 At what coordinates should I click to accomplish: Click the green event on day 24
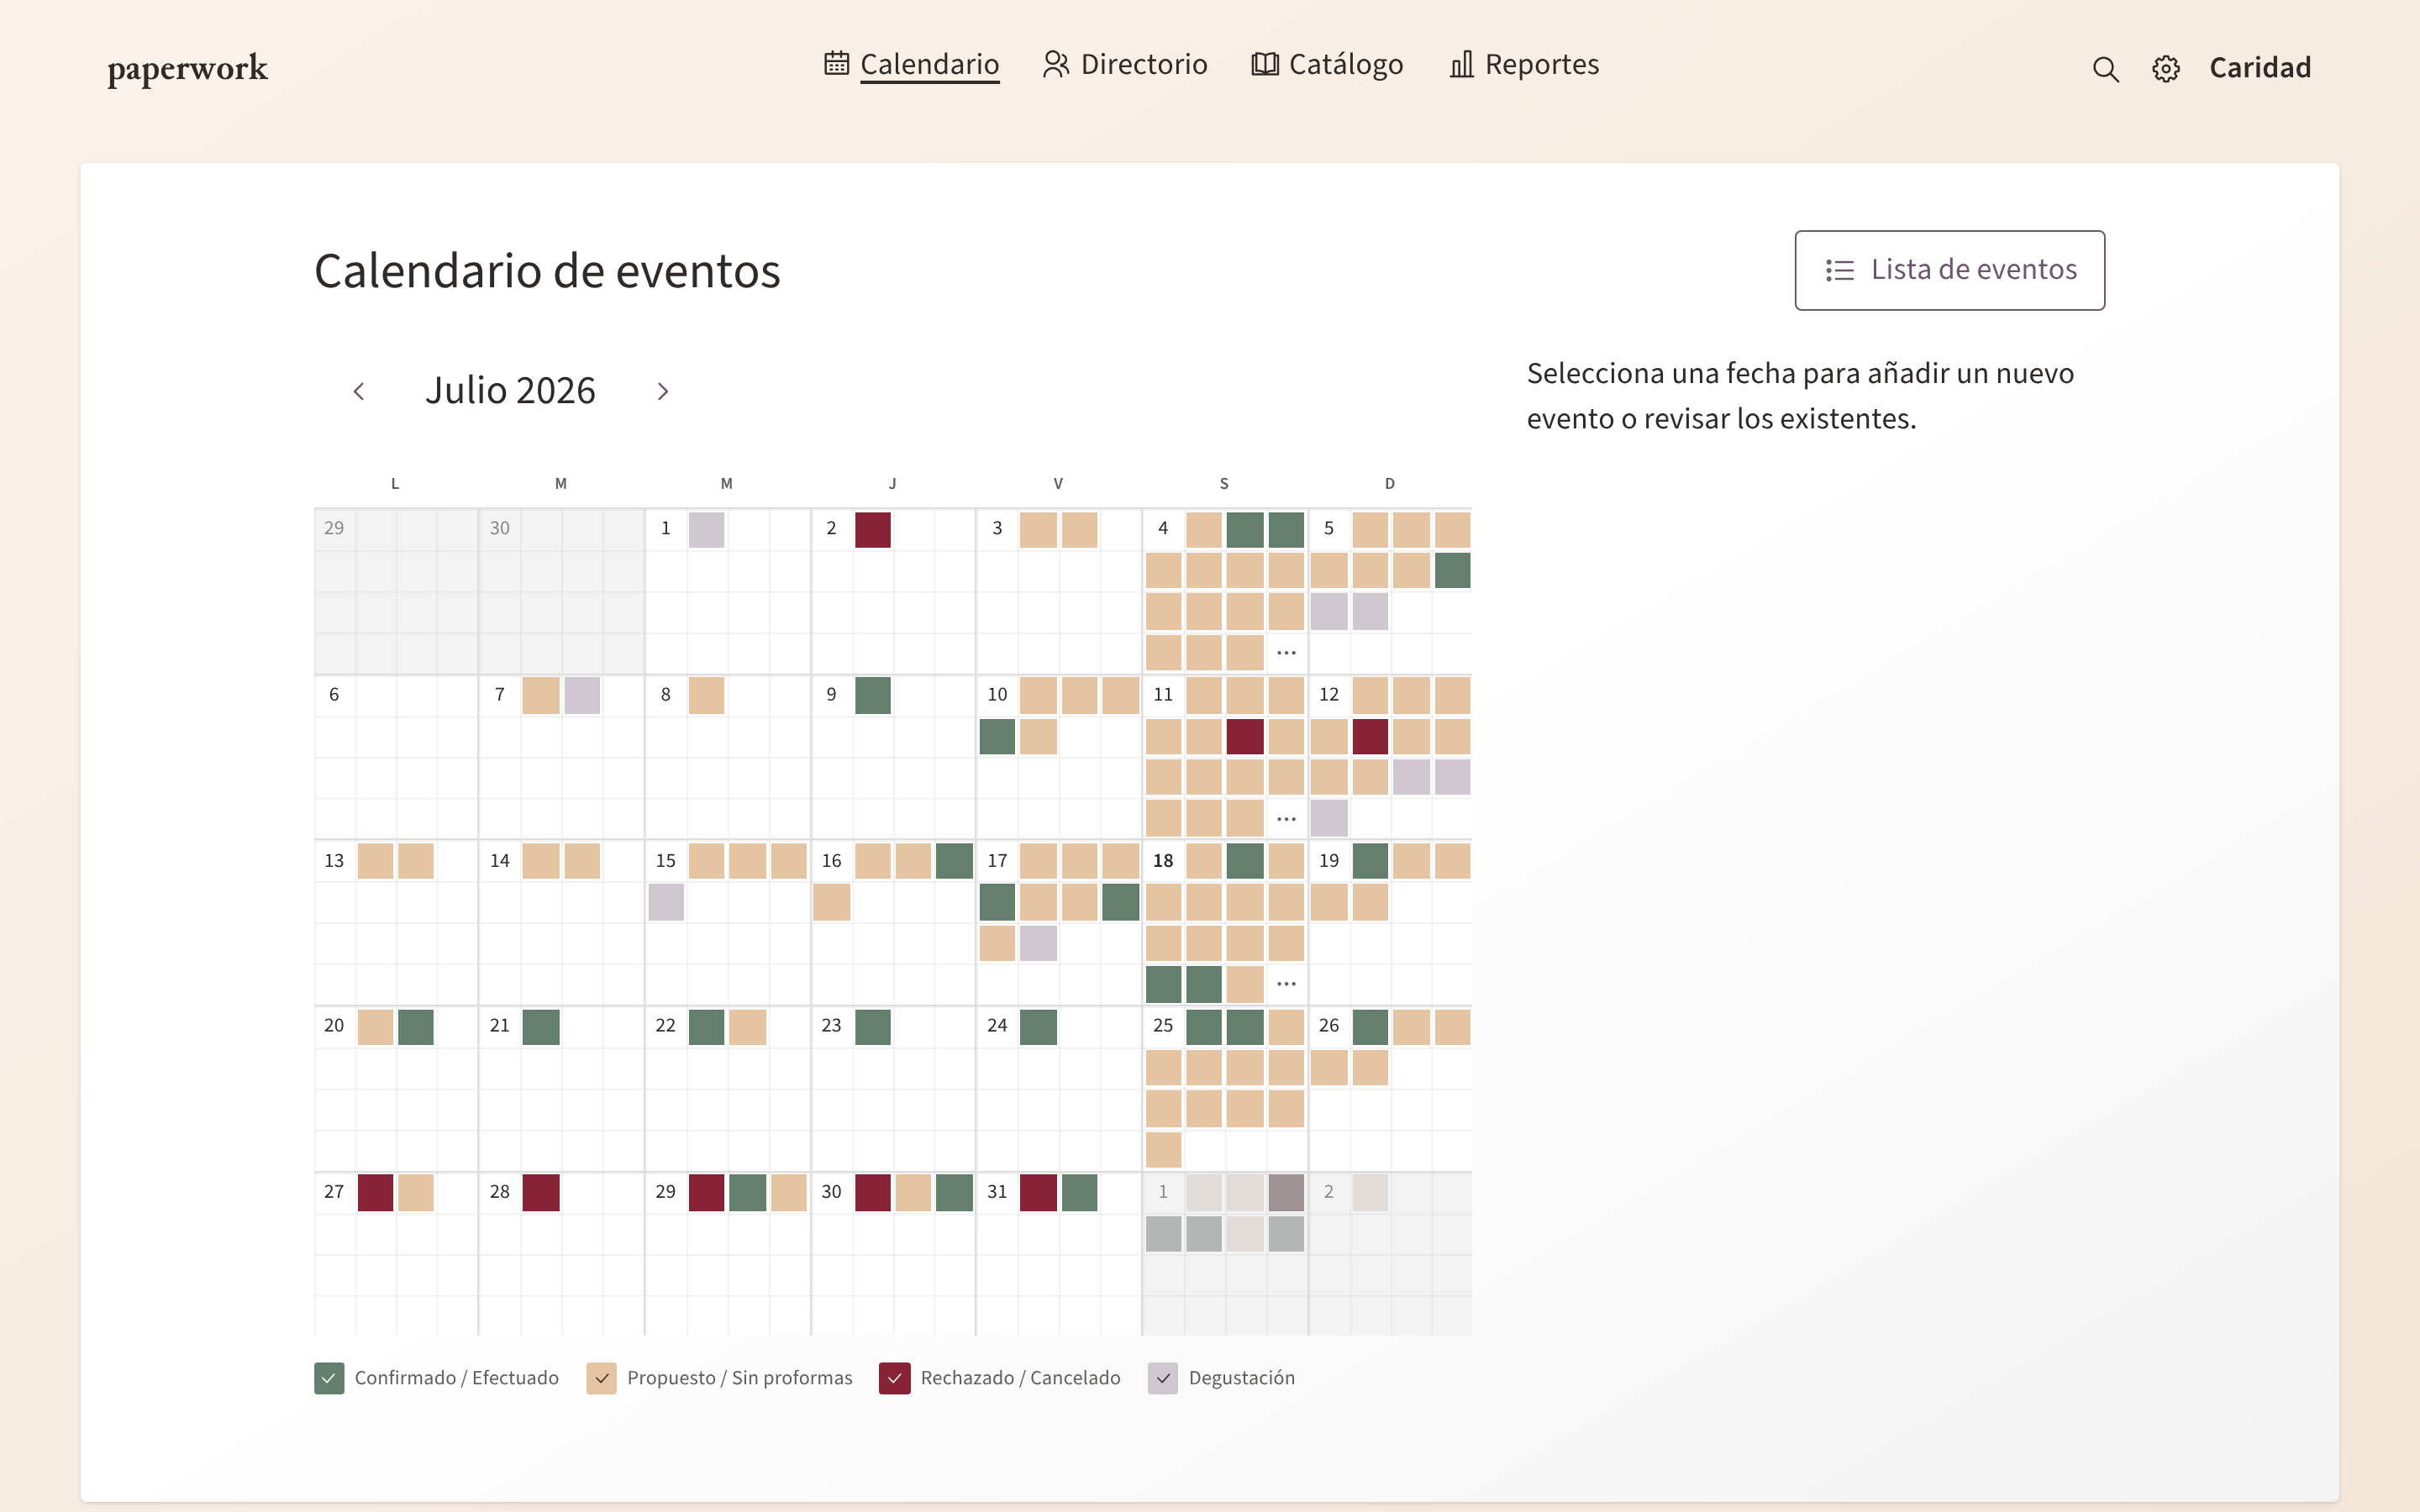tap(1039, 1027)
